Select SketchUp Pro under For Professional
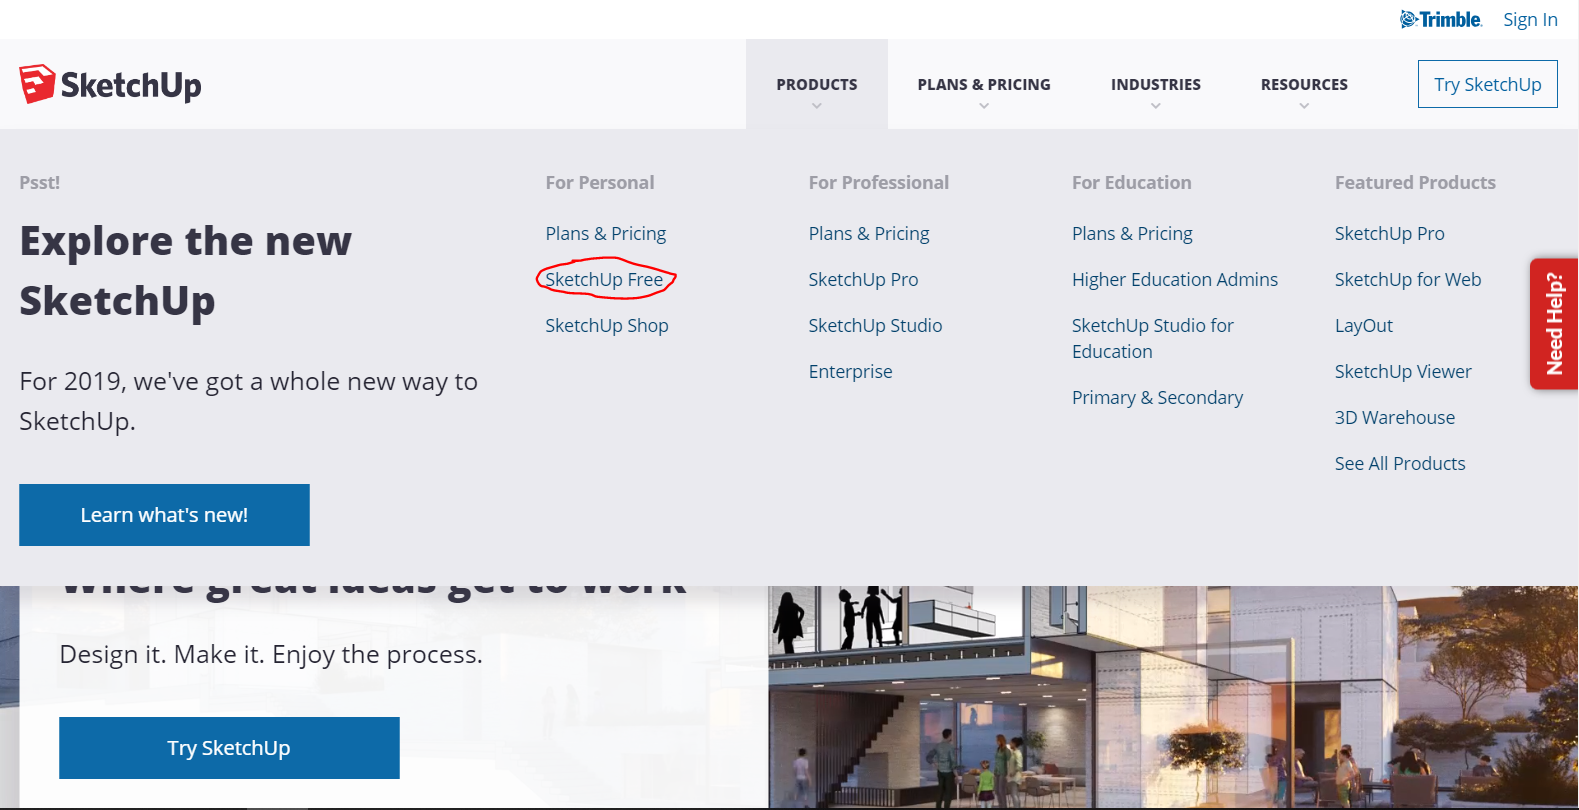 pyautogui.click(x=863, y=279)
